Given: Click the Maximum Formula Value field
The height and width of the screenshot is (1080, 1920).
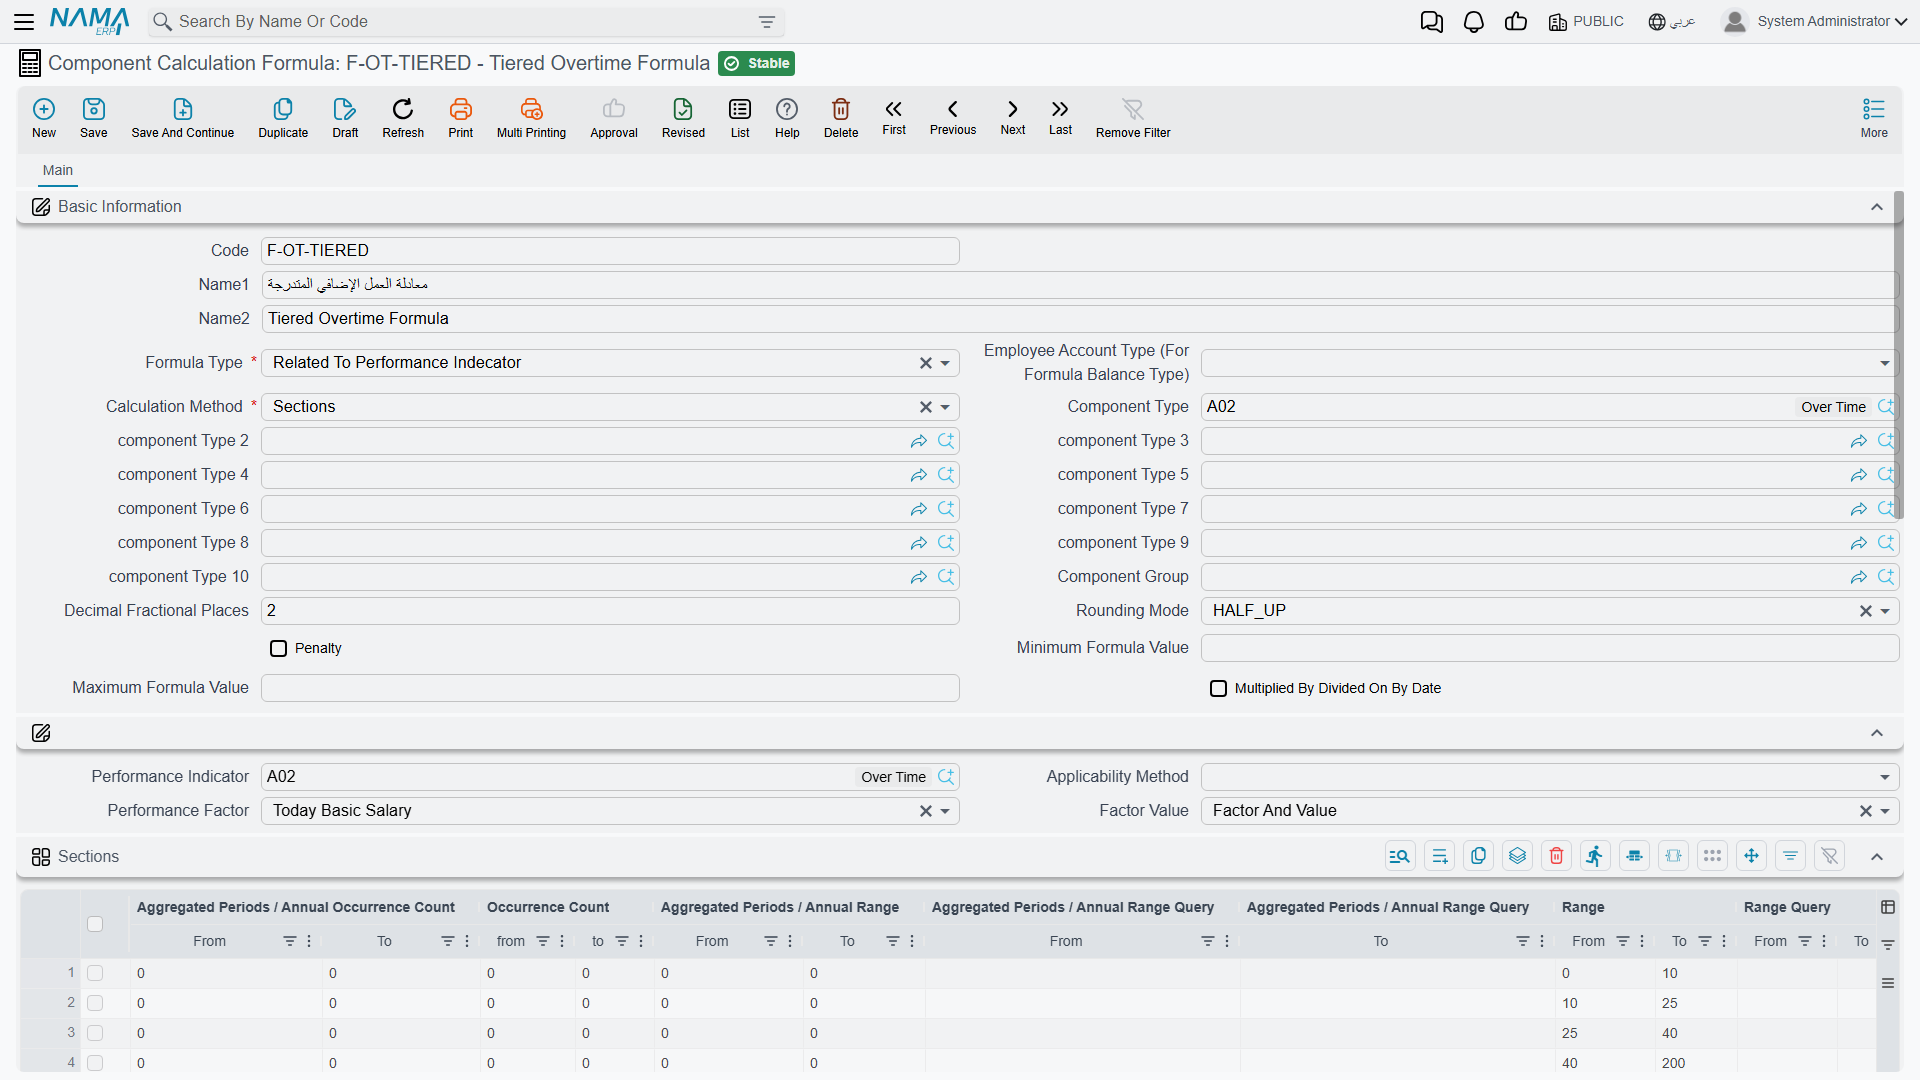Looking at the screenshot, I should point(610,688).
